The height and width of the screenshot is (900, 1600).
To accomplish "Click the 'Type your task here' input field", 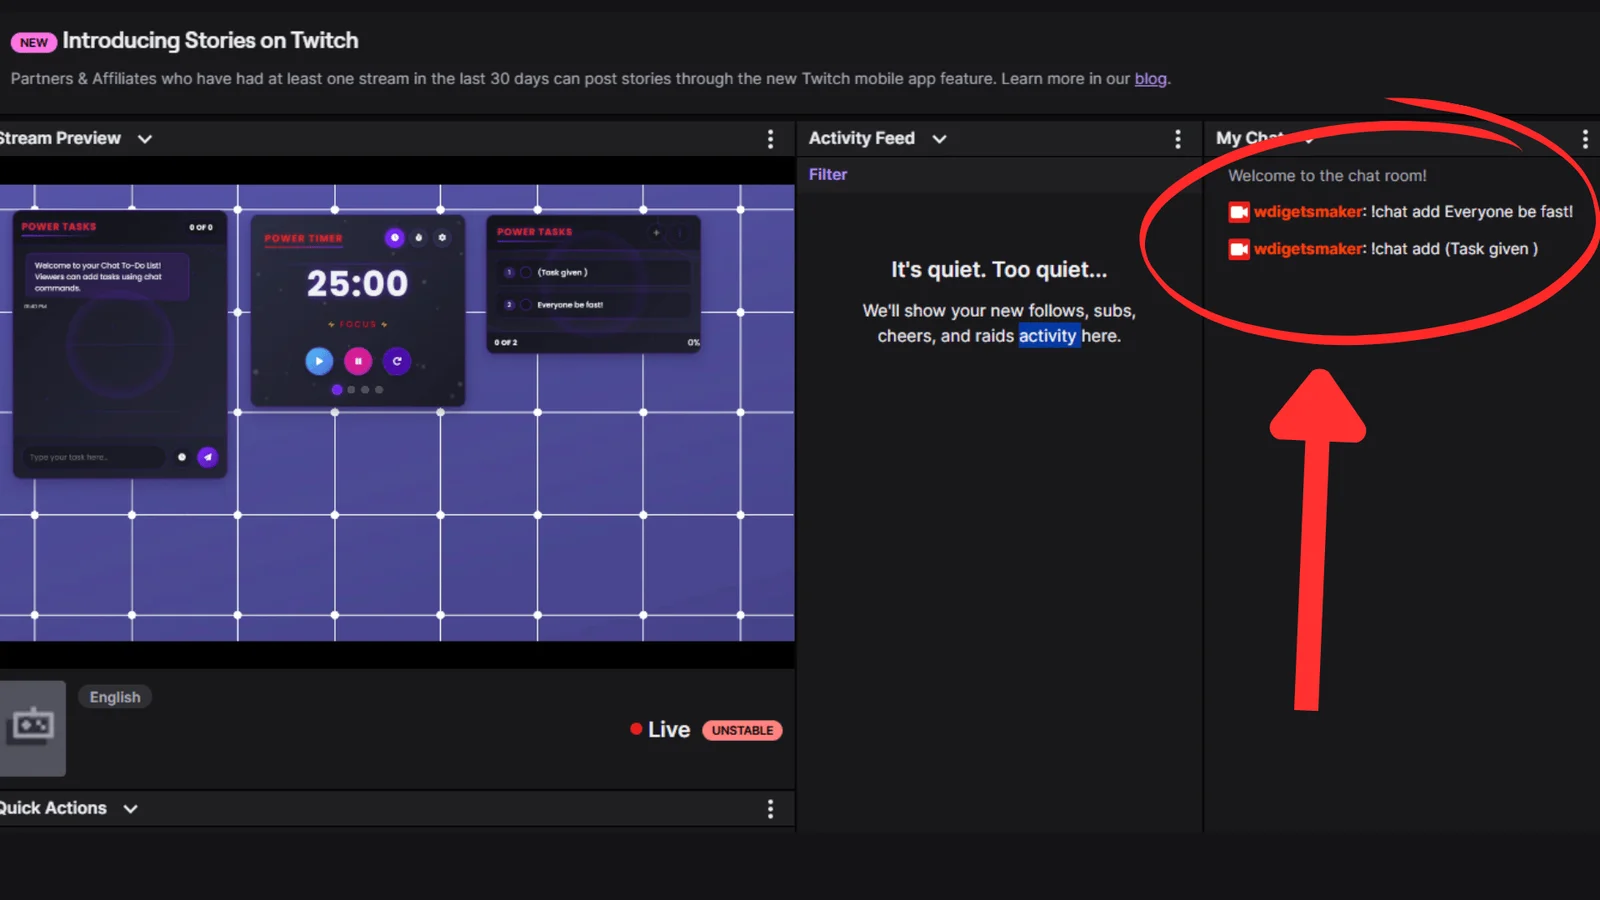I will [92, 457].
